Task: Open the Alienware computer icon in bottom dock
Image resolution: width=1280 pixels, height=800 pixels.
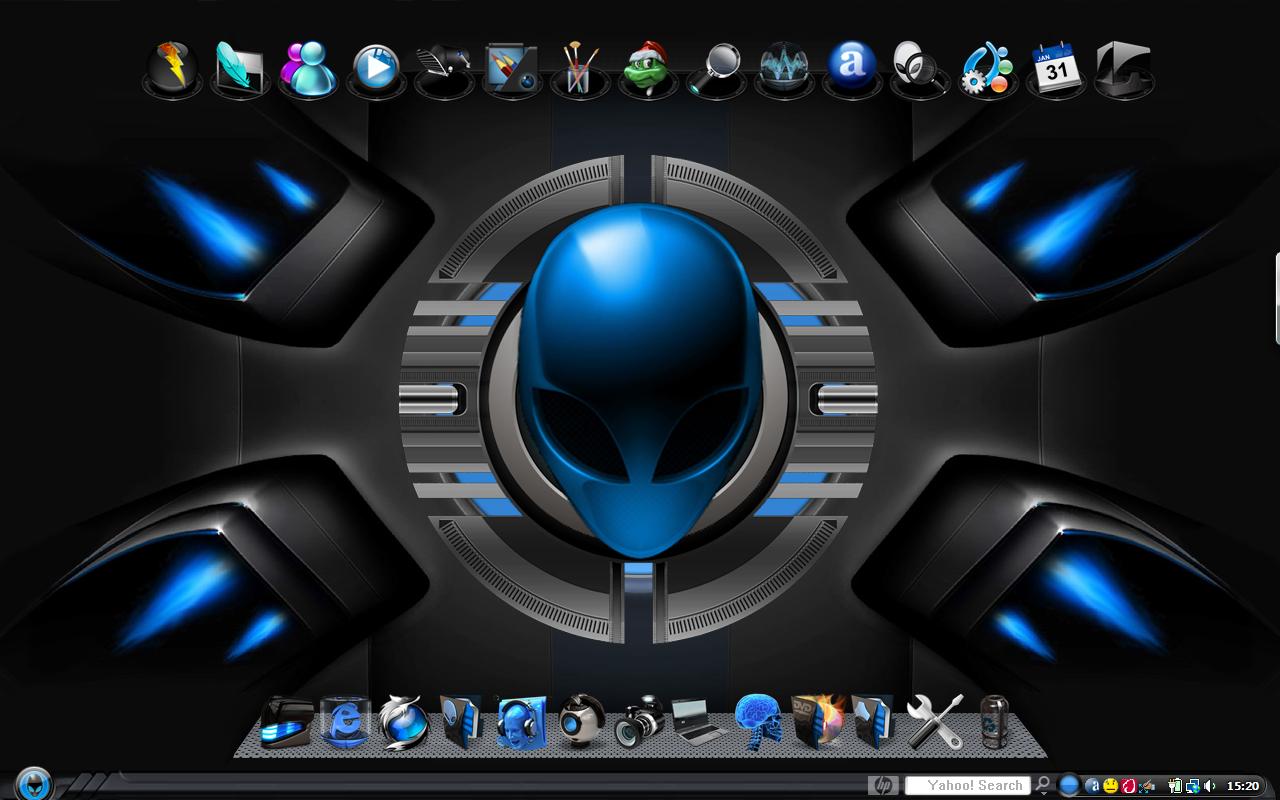Action: click(x=286, y=722)
